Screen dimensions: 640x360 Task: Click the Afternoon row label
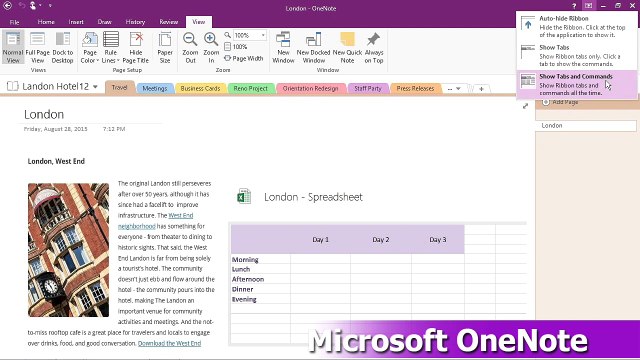(248, 279)
